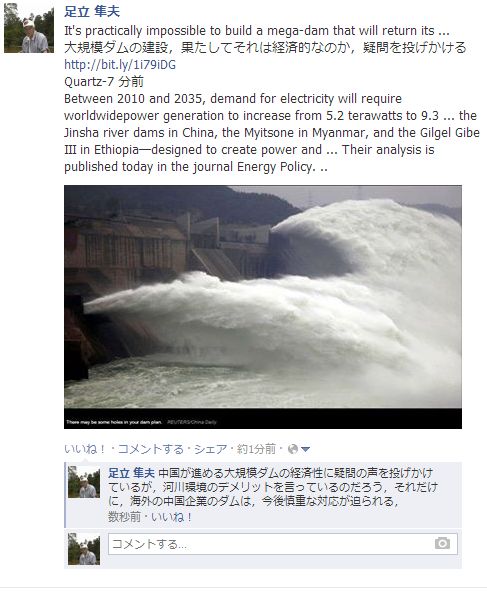
Task: Click the camera icon in comment box
Action: (x=442, y=544)
